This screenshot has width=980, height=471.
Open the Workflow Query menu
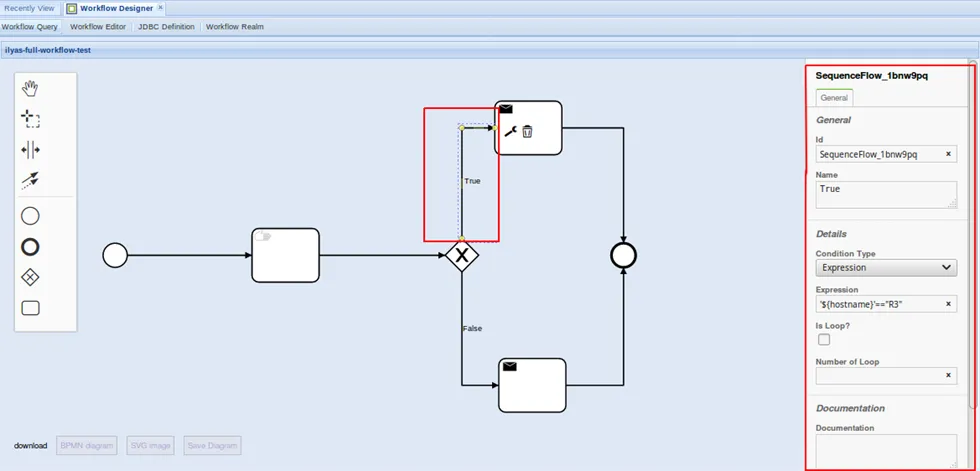click(30, 27)
